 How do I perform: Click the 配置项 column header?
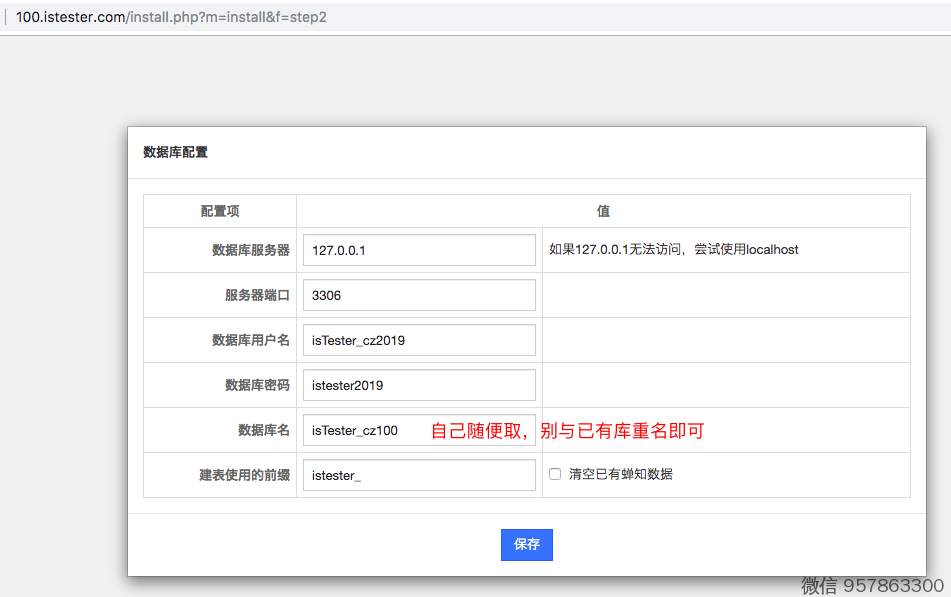click(220, 211)
